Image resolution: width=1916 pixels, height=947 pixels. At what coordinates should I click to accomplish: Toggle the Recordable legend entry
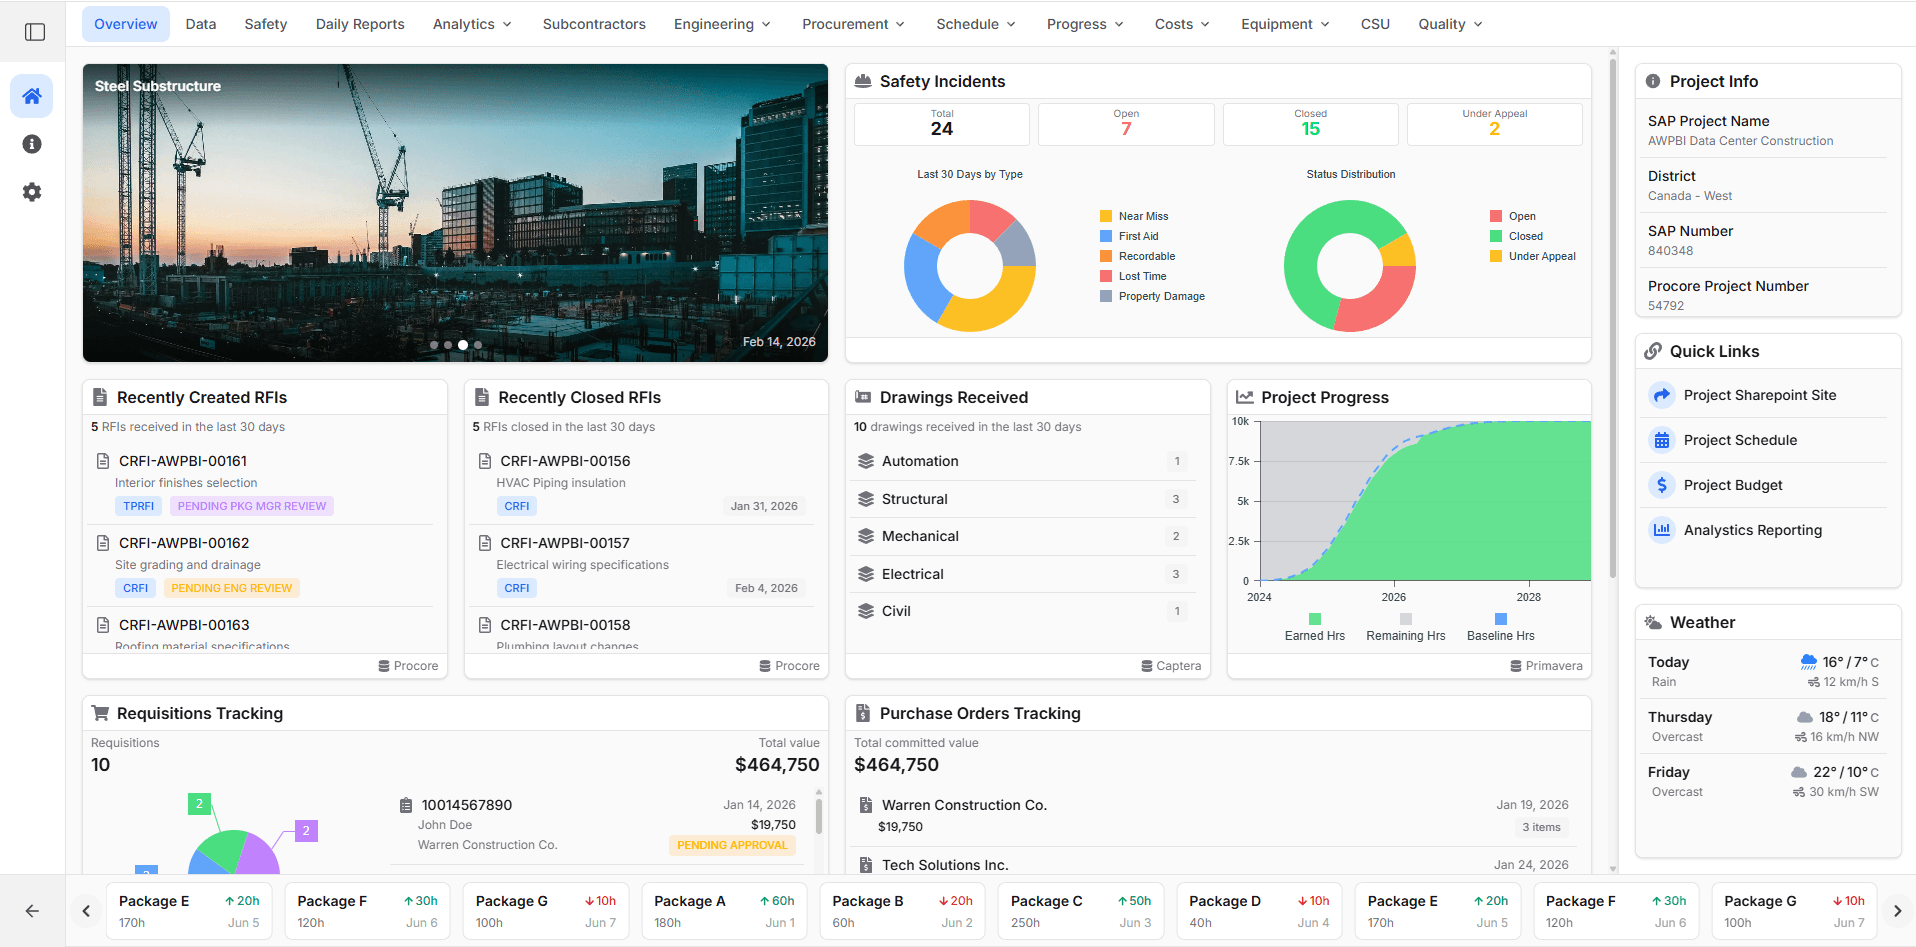pyautogui.click(x=1138, y=256)
